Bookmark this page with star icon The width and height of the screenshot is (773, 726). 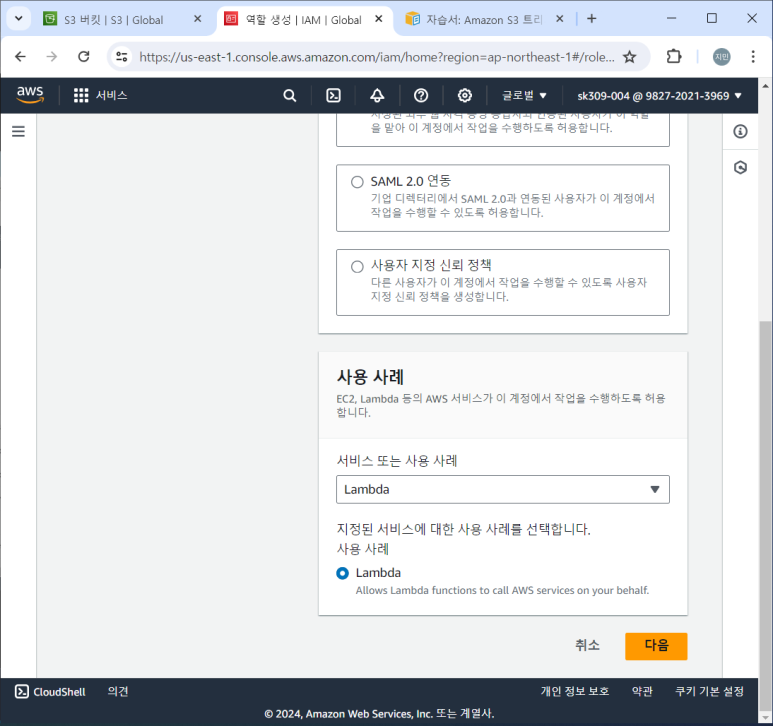[630, 57]
